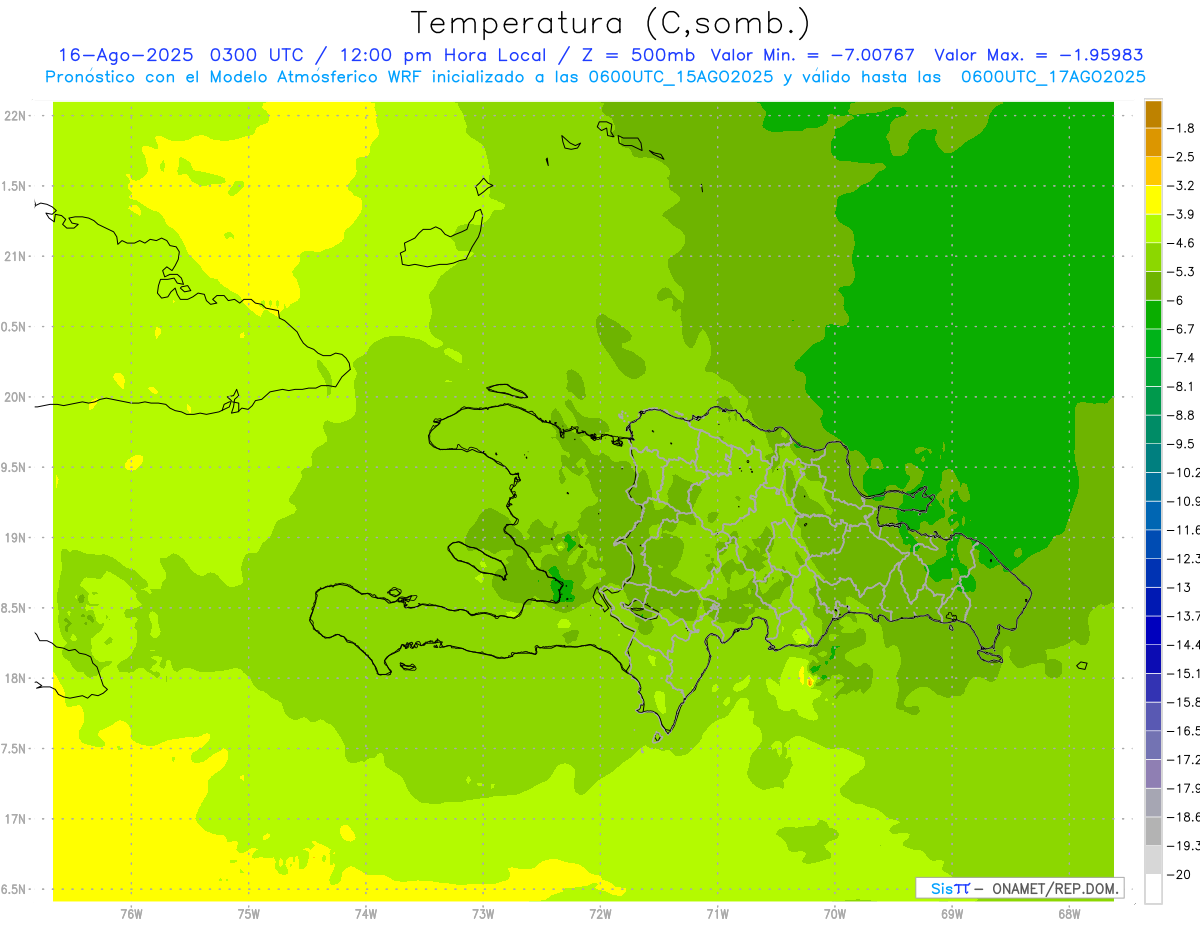Click the '75W' longitude label

coord(249,913)
